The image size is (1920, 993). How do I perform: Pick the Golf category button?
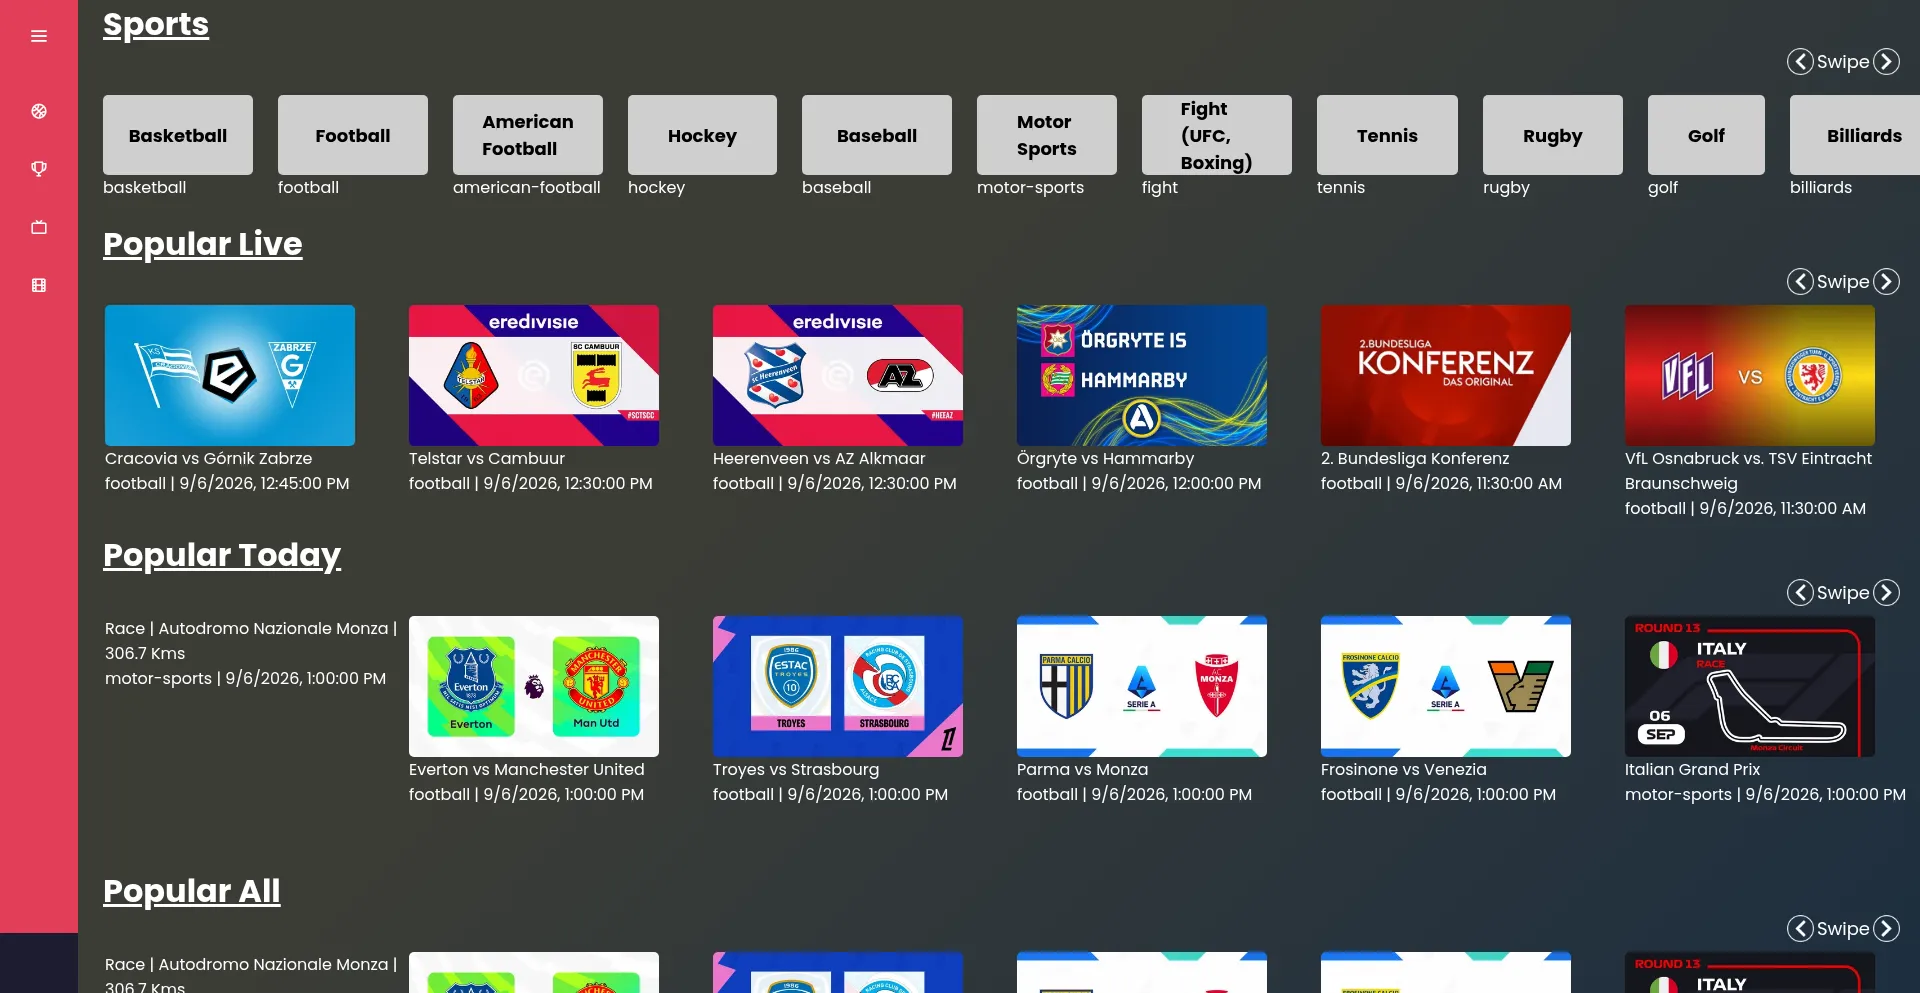click(x=1706, y=135)
